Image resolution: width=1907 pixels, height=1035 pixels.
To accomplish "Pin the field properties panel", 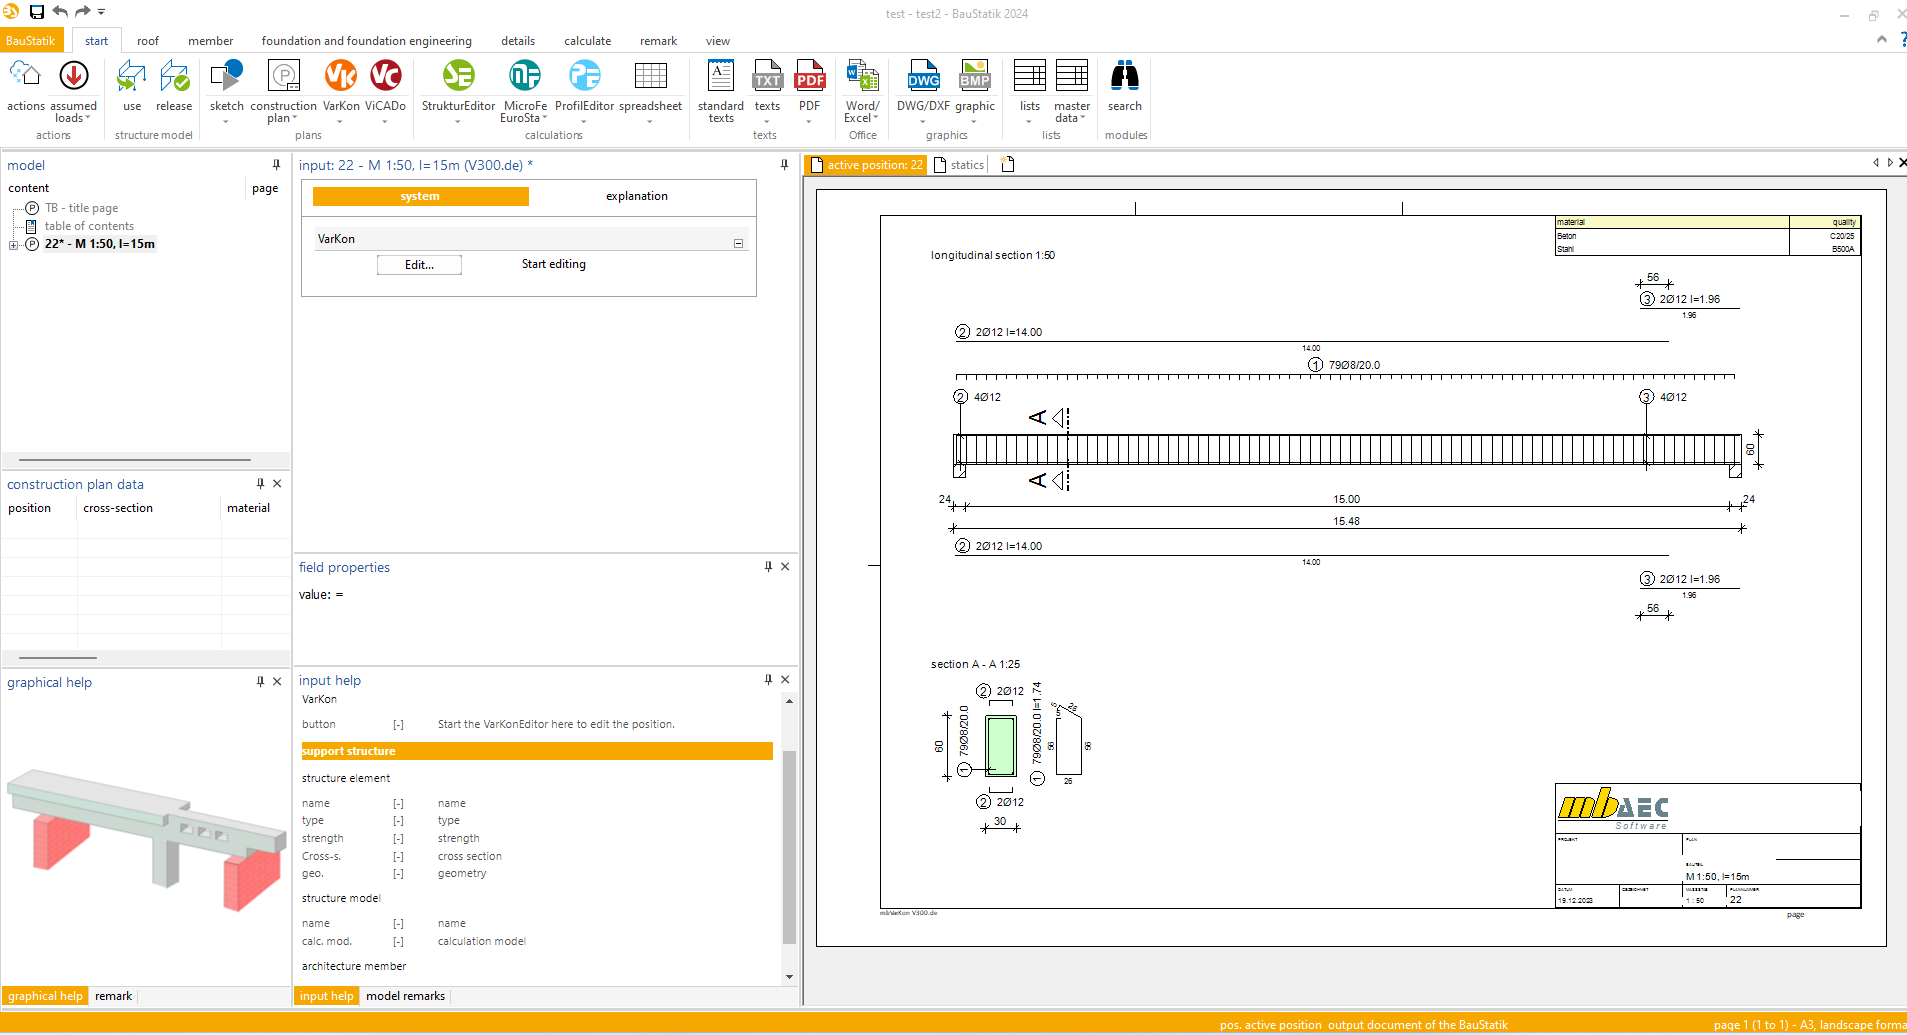I will [x=768, y=567].
